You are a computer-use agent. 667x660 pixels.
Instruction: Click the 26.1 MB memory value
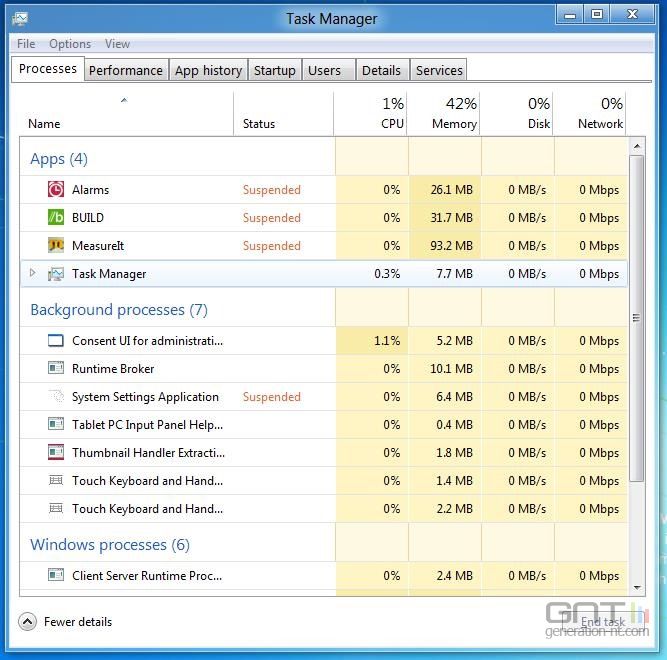(x=451, y=190)
